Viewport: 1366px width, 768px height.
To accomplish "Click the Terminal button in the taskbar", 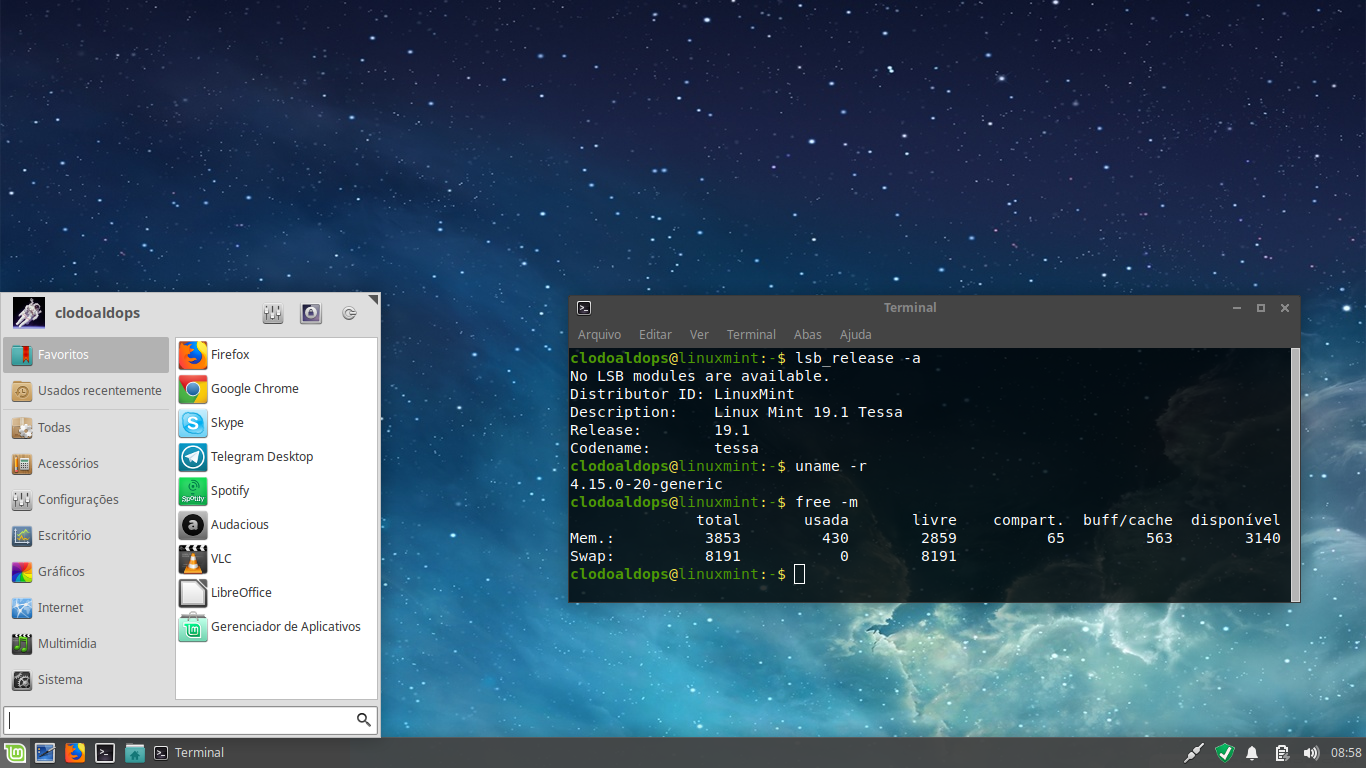I will [x=189, y=753].
